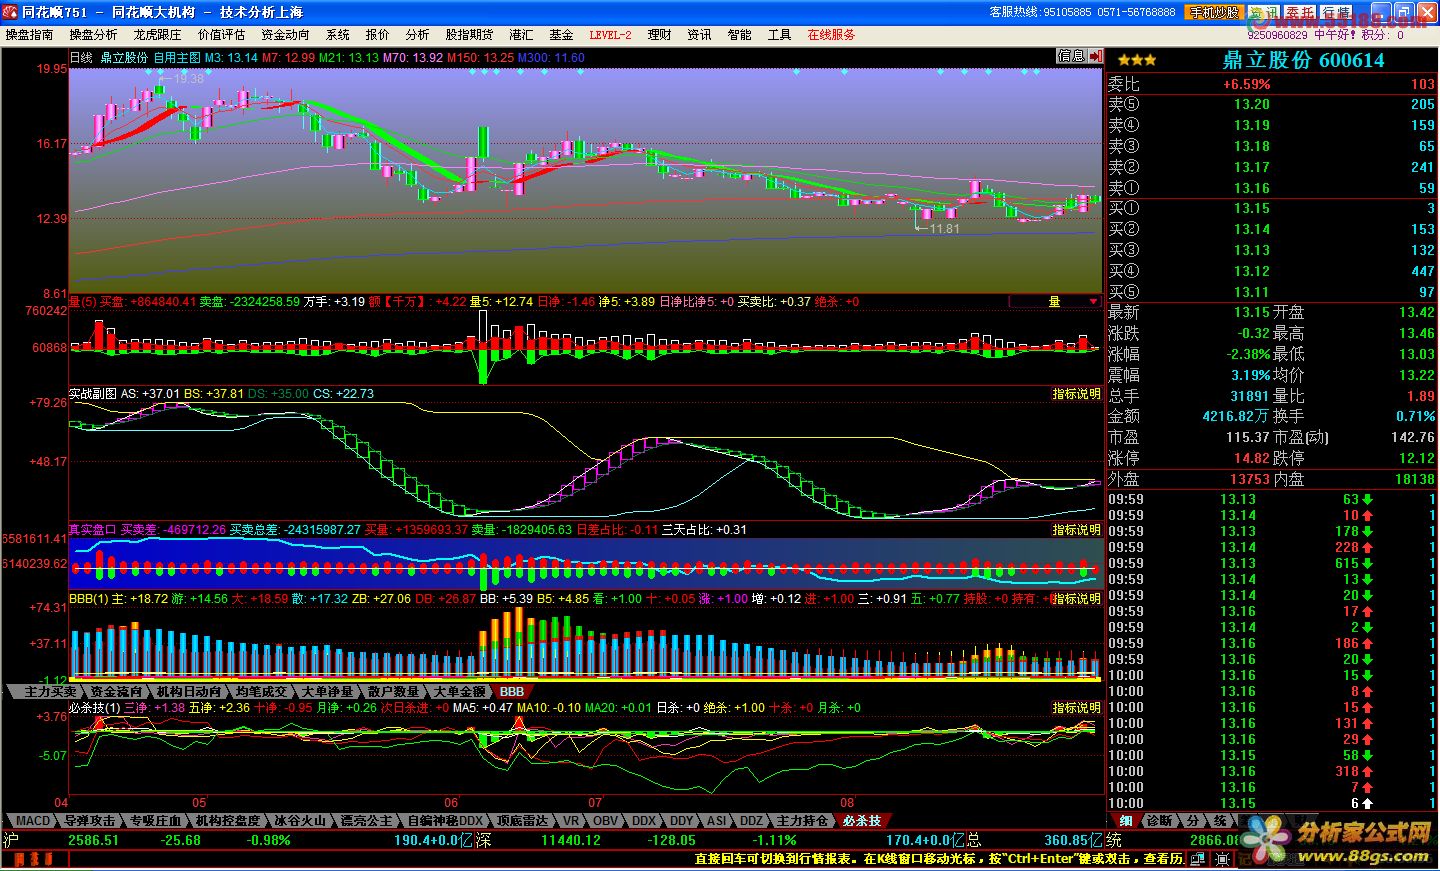Select the BBB indicator tab
Screen dimensions: 1440x871
[511, 691]
